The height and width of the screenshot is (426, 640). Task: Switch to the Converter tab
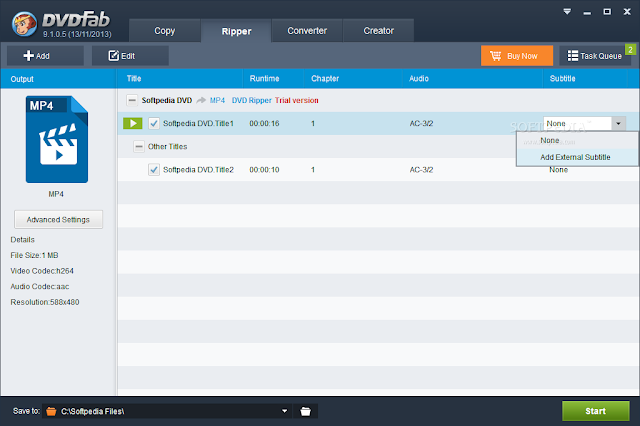pyautogui.click(x=307, y=31)
